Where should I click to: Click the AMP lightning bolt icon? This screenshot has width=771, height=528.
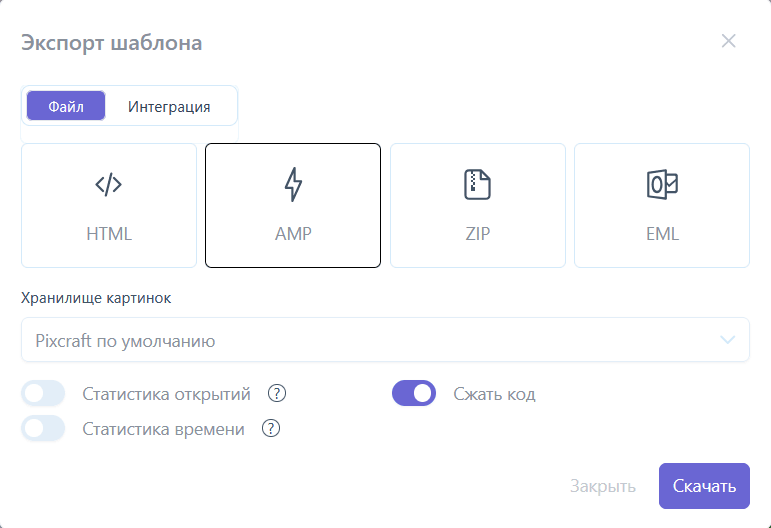click(x=294, y=184)
